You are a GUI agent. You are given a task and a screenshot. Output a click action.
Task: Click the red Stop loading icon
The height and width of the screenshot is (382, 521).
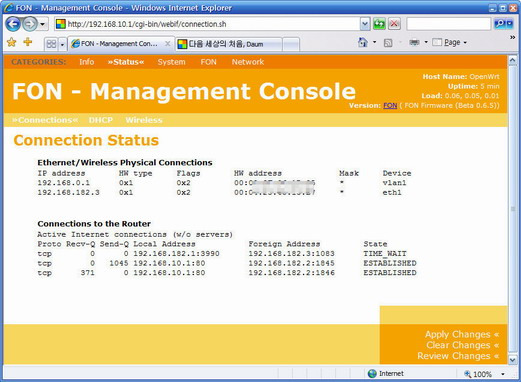coord(395,24)
